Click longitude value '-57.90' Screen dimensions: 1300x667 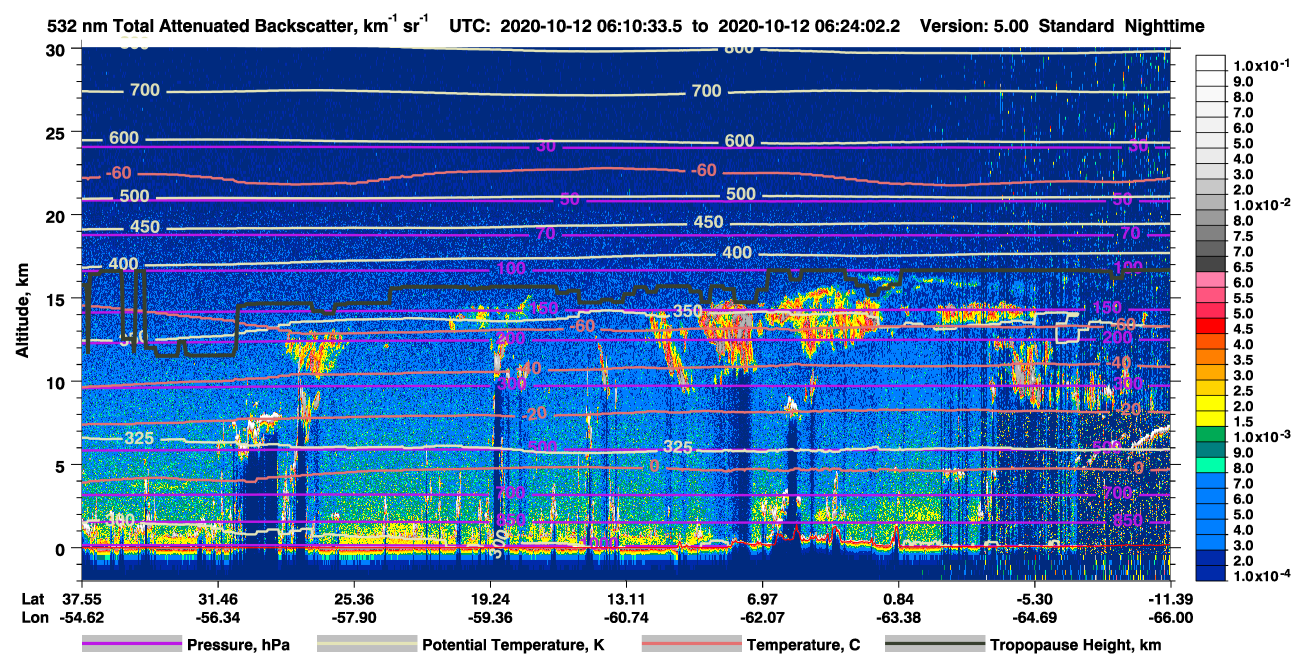tap(353, 617)
